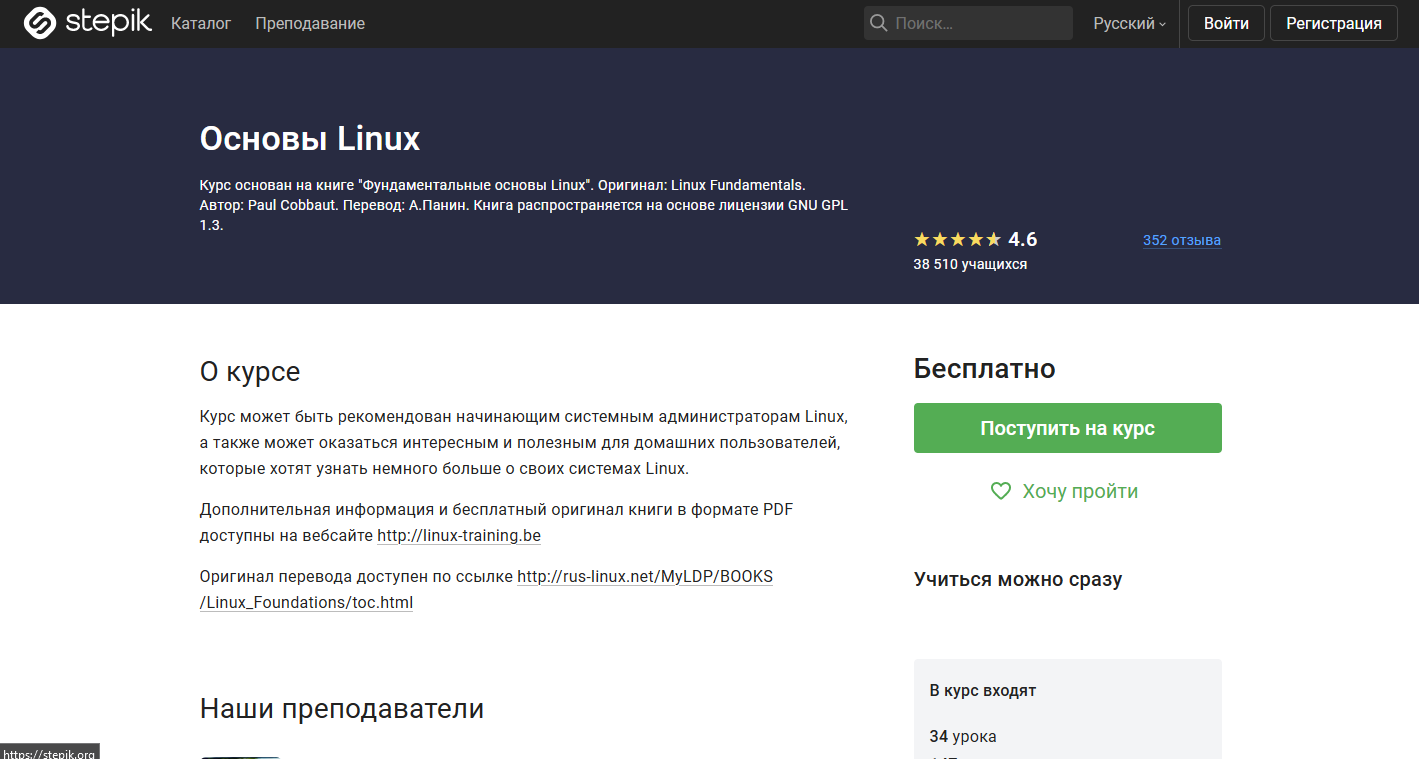Screen dimensions: 1419x759
Task: Click the Бесплатно price label
Action: point(984,368)
